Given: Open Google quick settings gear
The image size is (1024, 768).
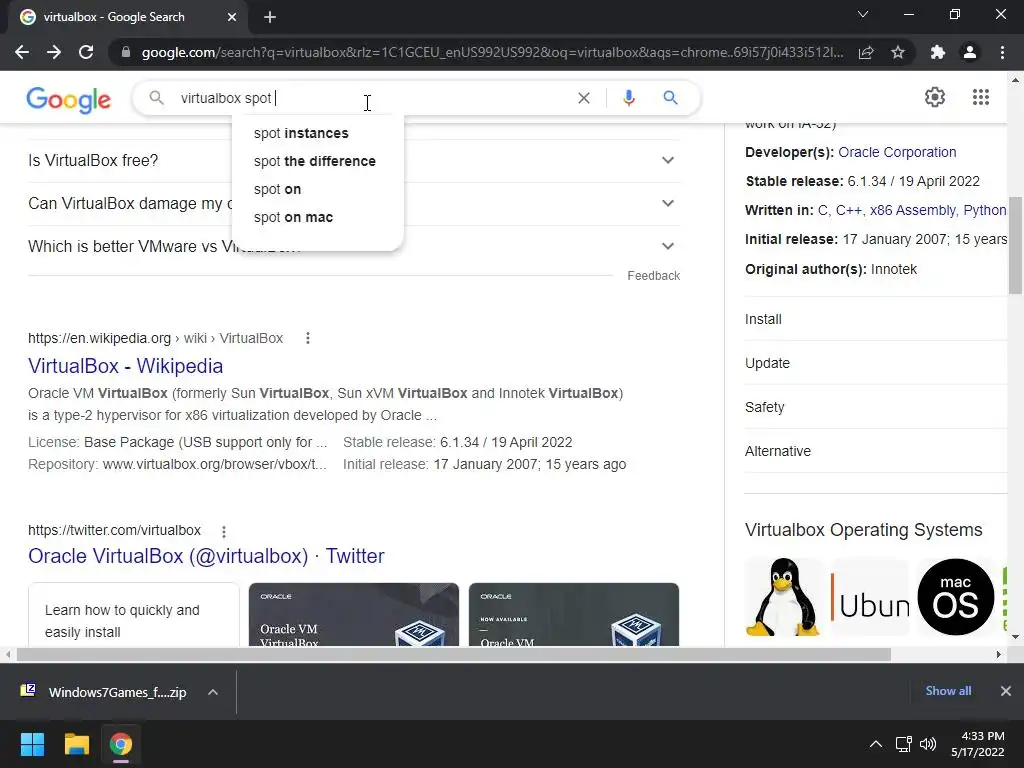Looking at the screenshot, I should point(935,97).
